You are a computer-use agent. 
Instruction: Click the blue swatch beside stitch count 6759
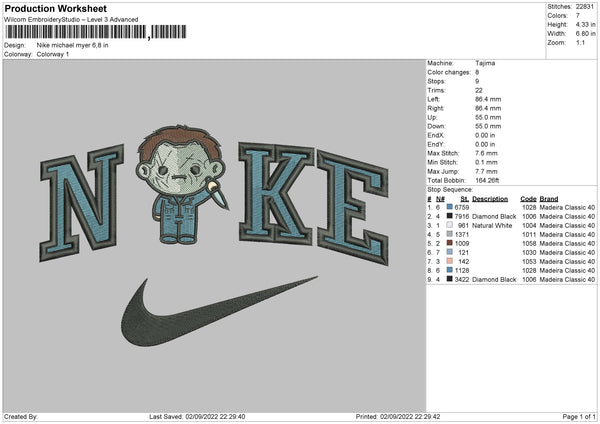[450, 207]
